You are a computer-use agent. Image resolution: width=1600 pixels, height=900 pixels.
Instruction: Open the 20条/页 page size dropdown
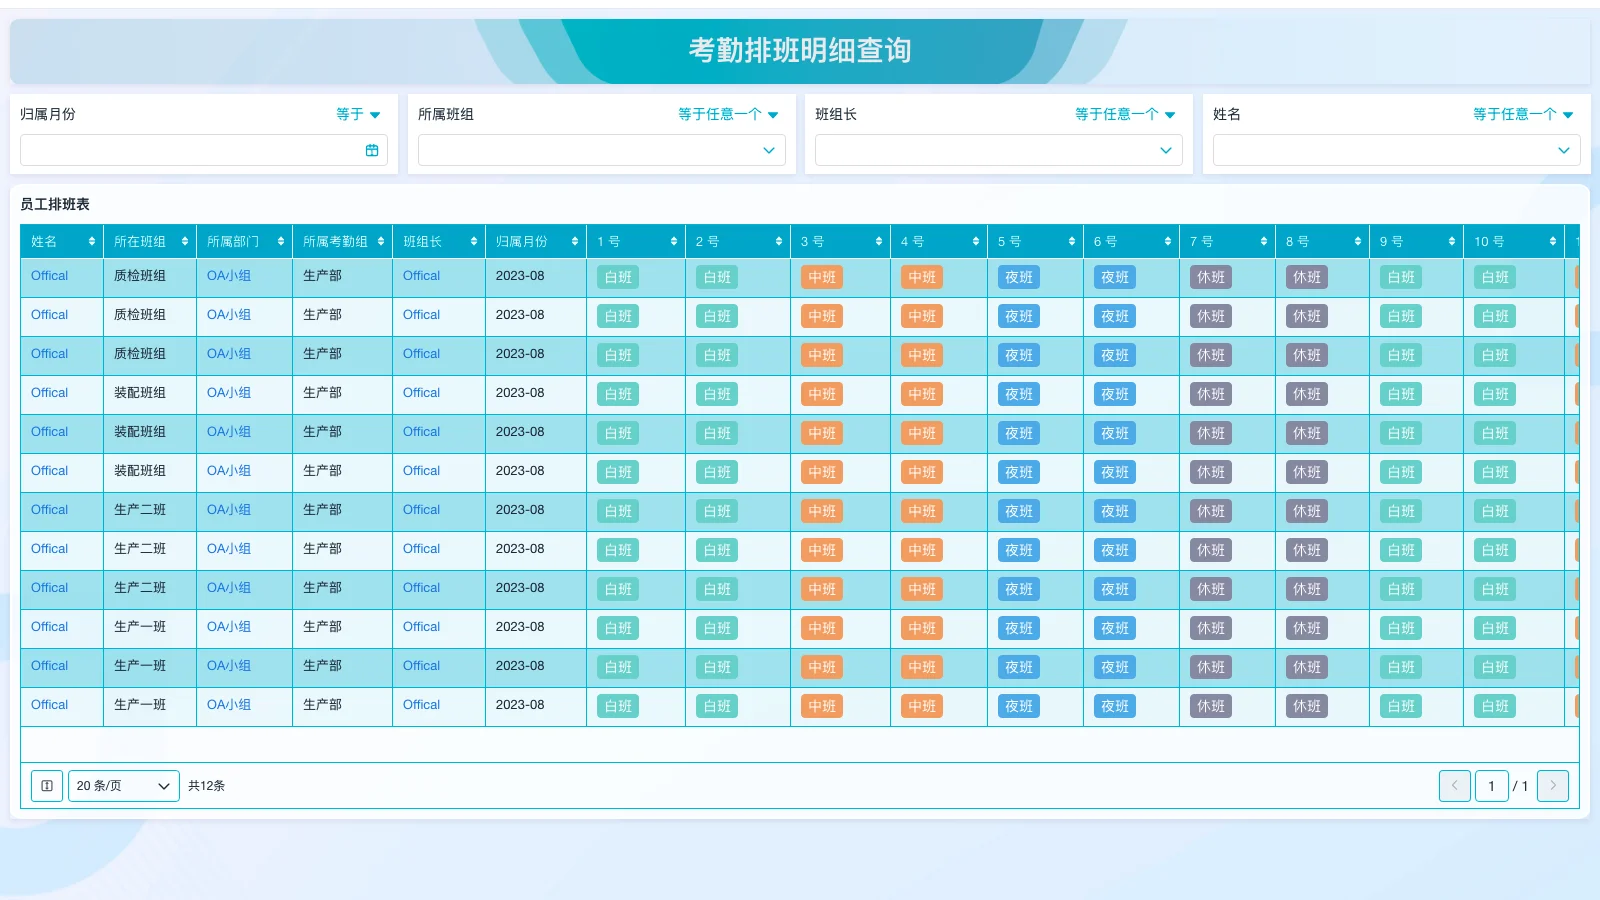point(123,786)
